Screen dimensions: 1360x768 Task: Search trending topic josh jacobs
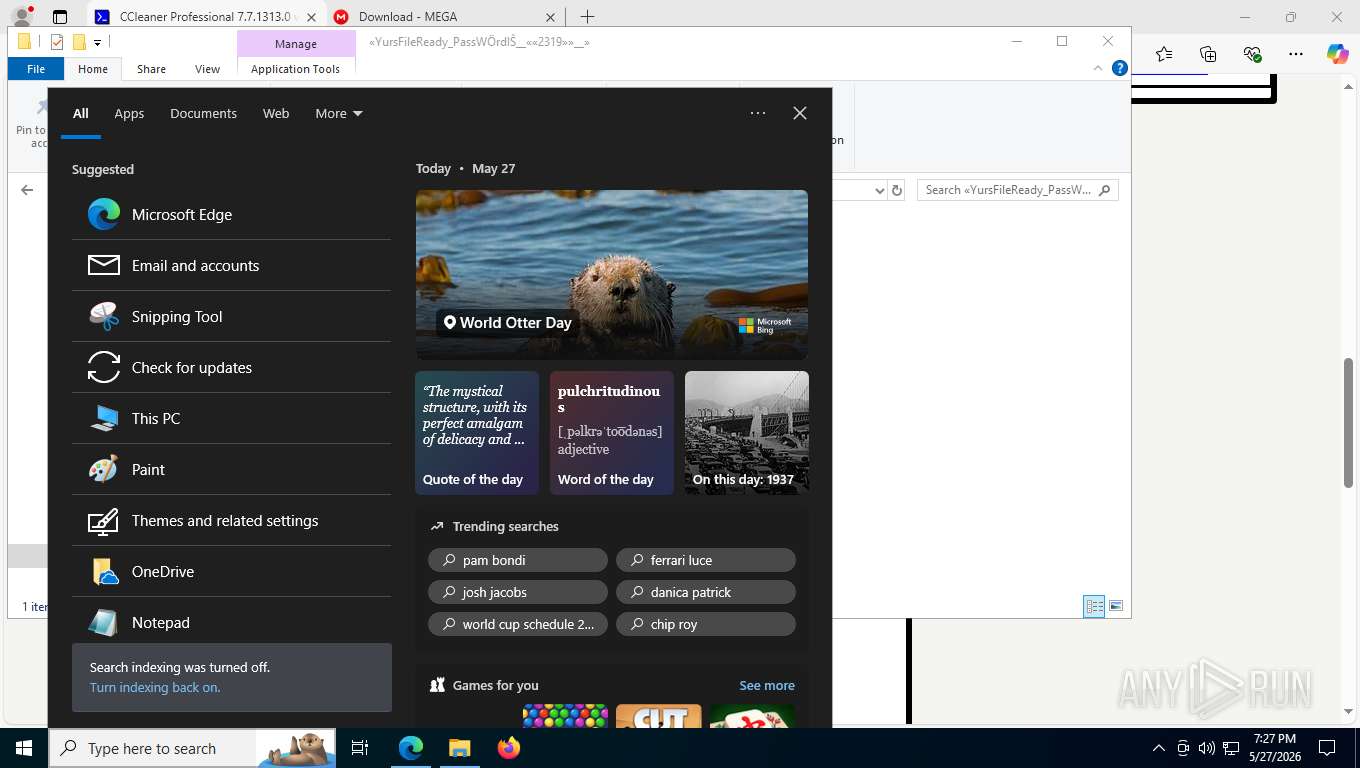click(x=518, y=592)
